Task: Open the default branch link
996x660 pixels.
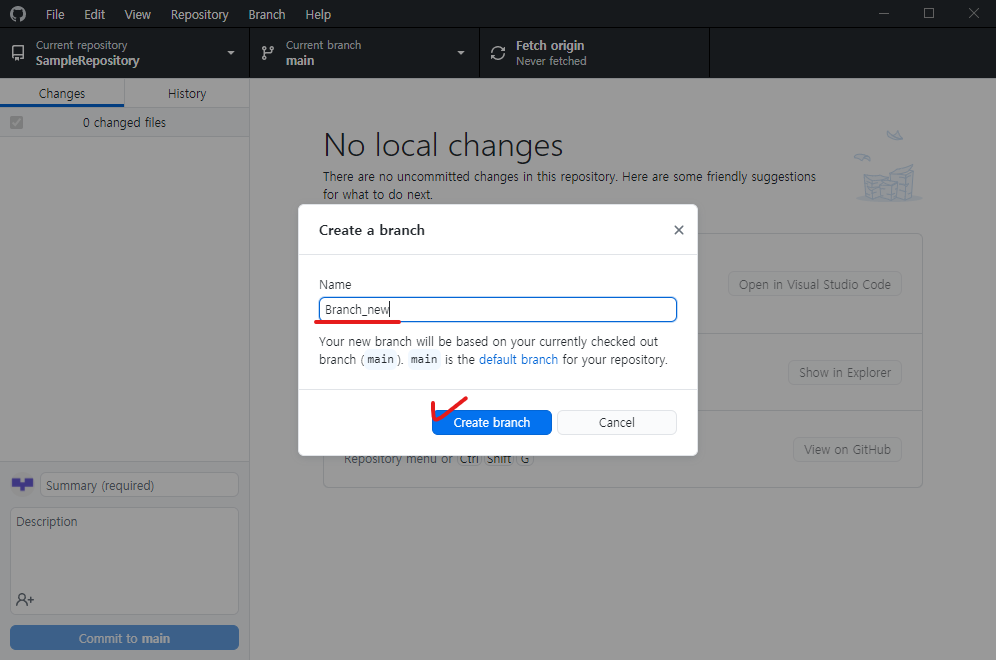Action: pyautogui.click(x=518, y=360)
